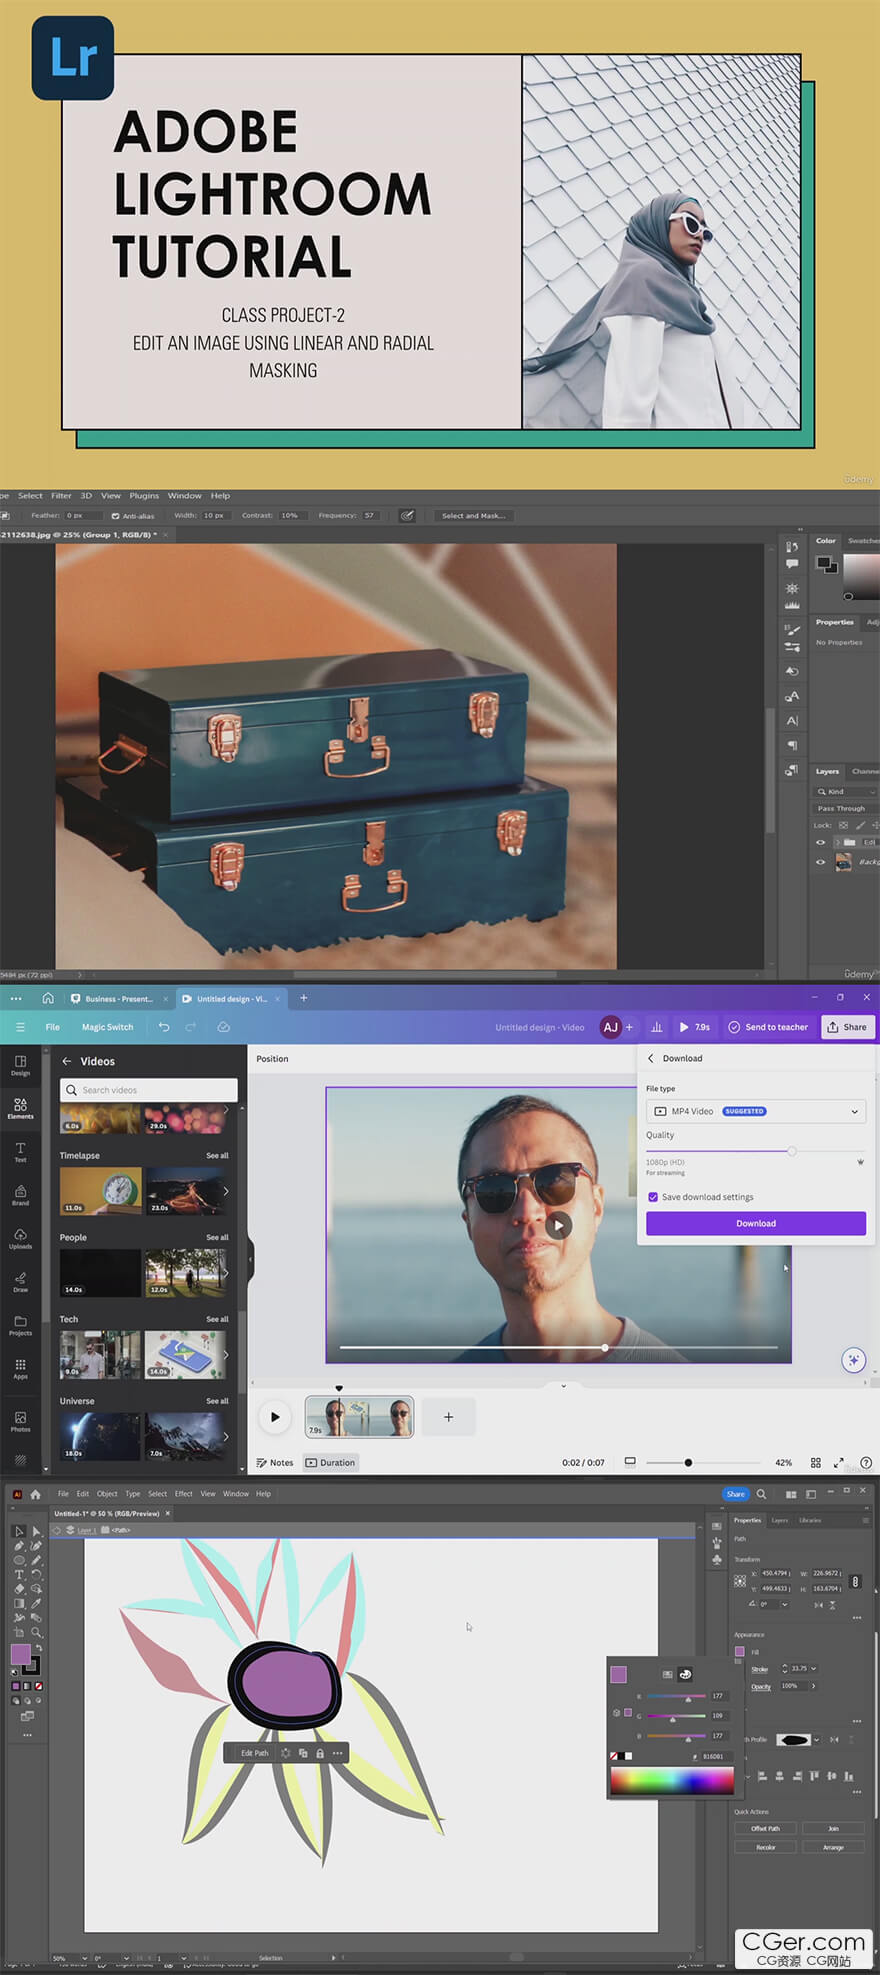The height and width of the screenshot is (1975, 880).
Task: Expand the Photoshop layer group arrow
Action: [836, 842]
